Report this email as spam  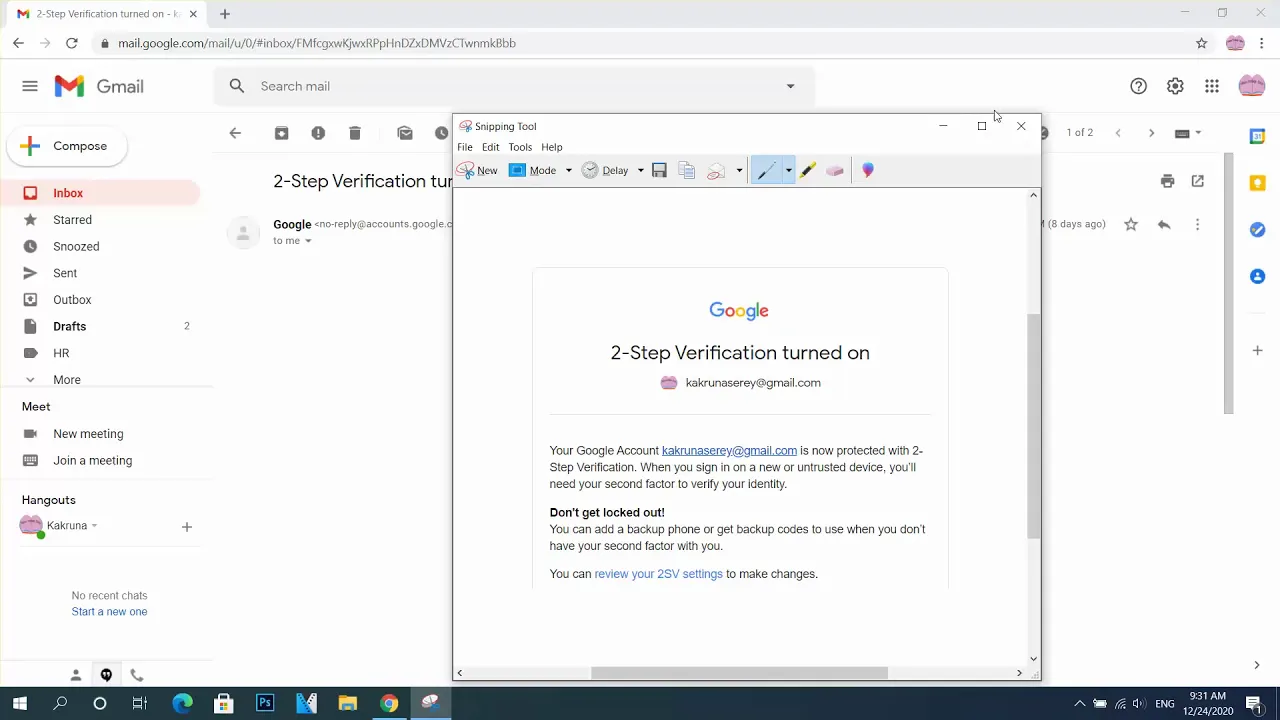(318, 133)
